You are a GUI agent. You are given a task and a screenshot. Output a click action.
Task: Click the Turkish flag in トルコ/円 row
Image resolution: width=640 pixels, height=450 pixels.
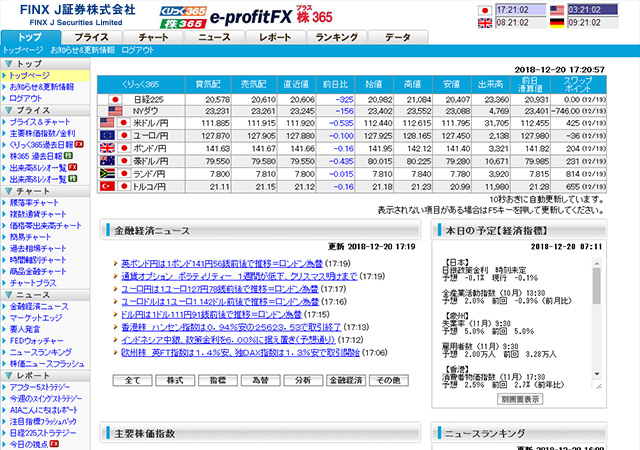[107, 185]
